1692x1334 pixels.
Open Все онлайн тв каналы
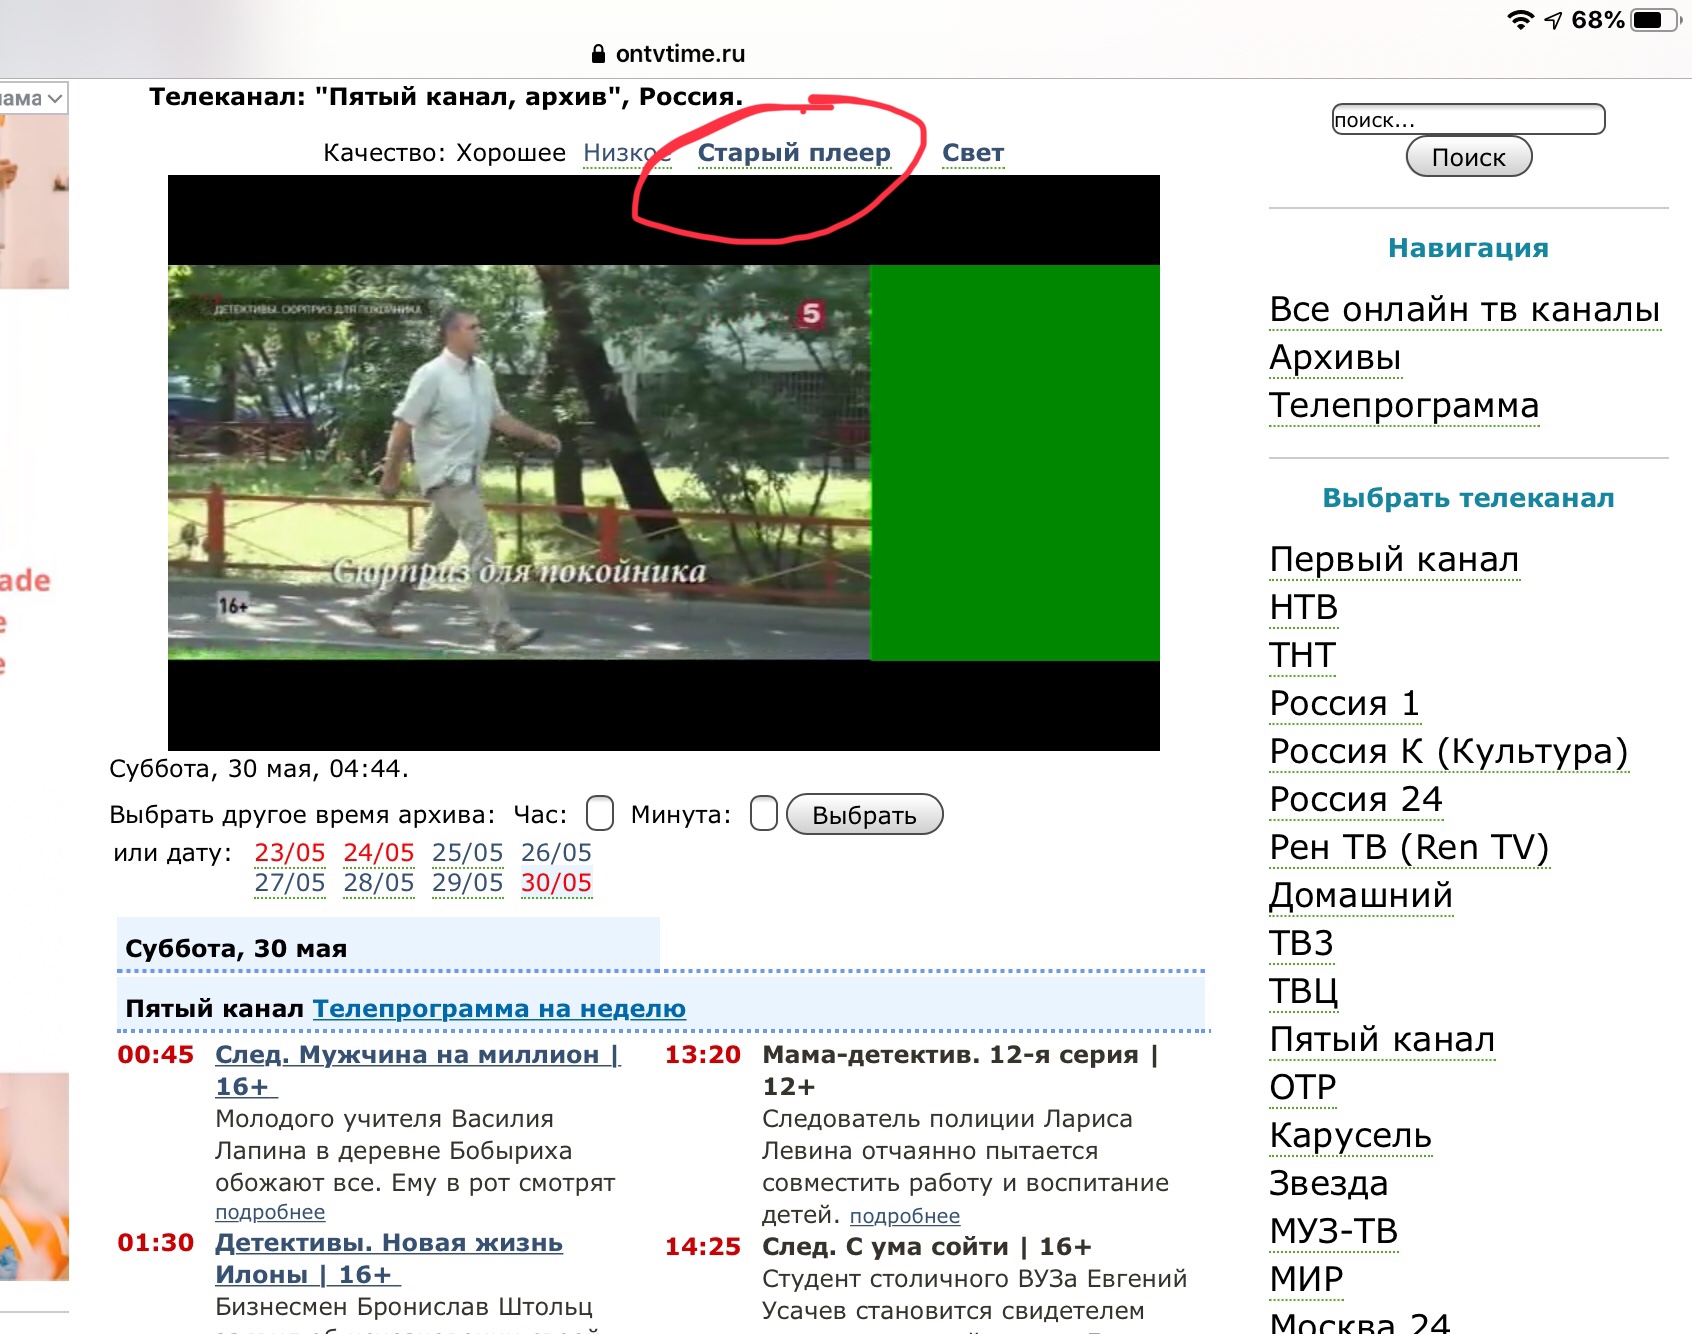[1465, 310]
